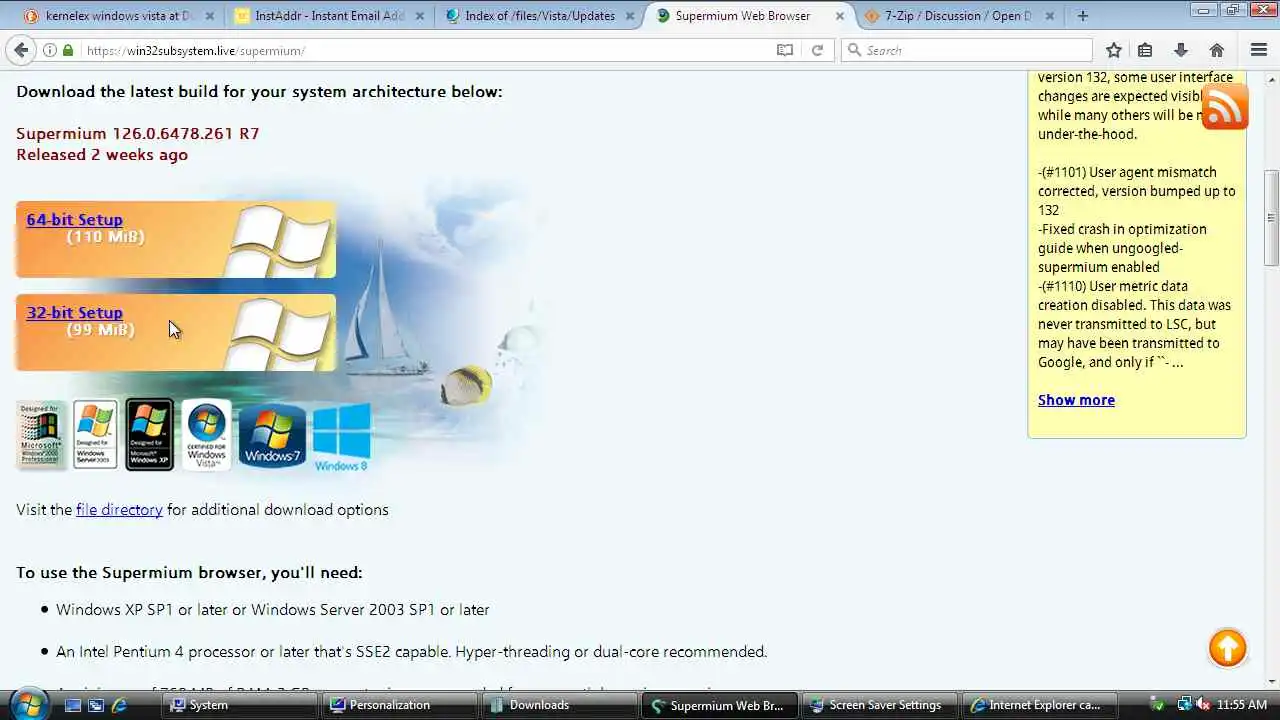Download the 64-bit Setup link
Screen dimensions: 1280x720
click(74, 220)
